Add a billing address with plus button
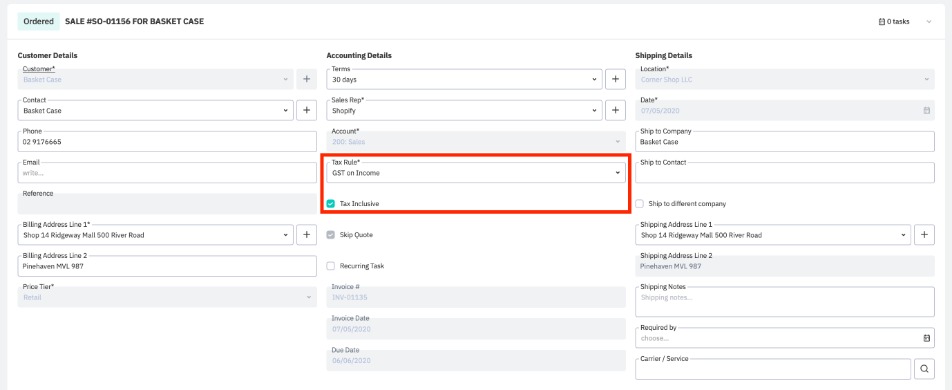Image resolution: width=952 pixels, height=390 pixels. click(306, 234)
